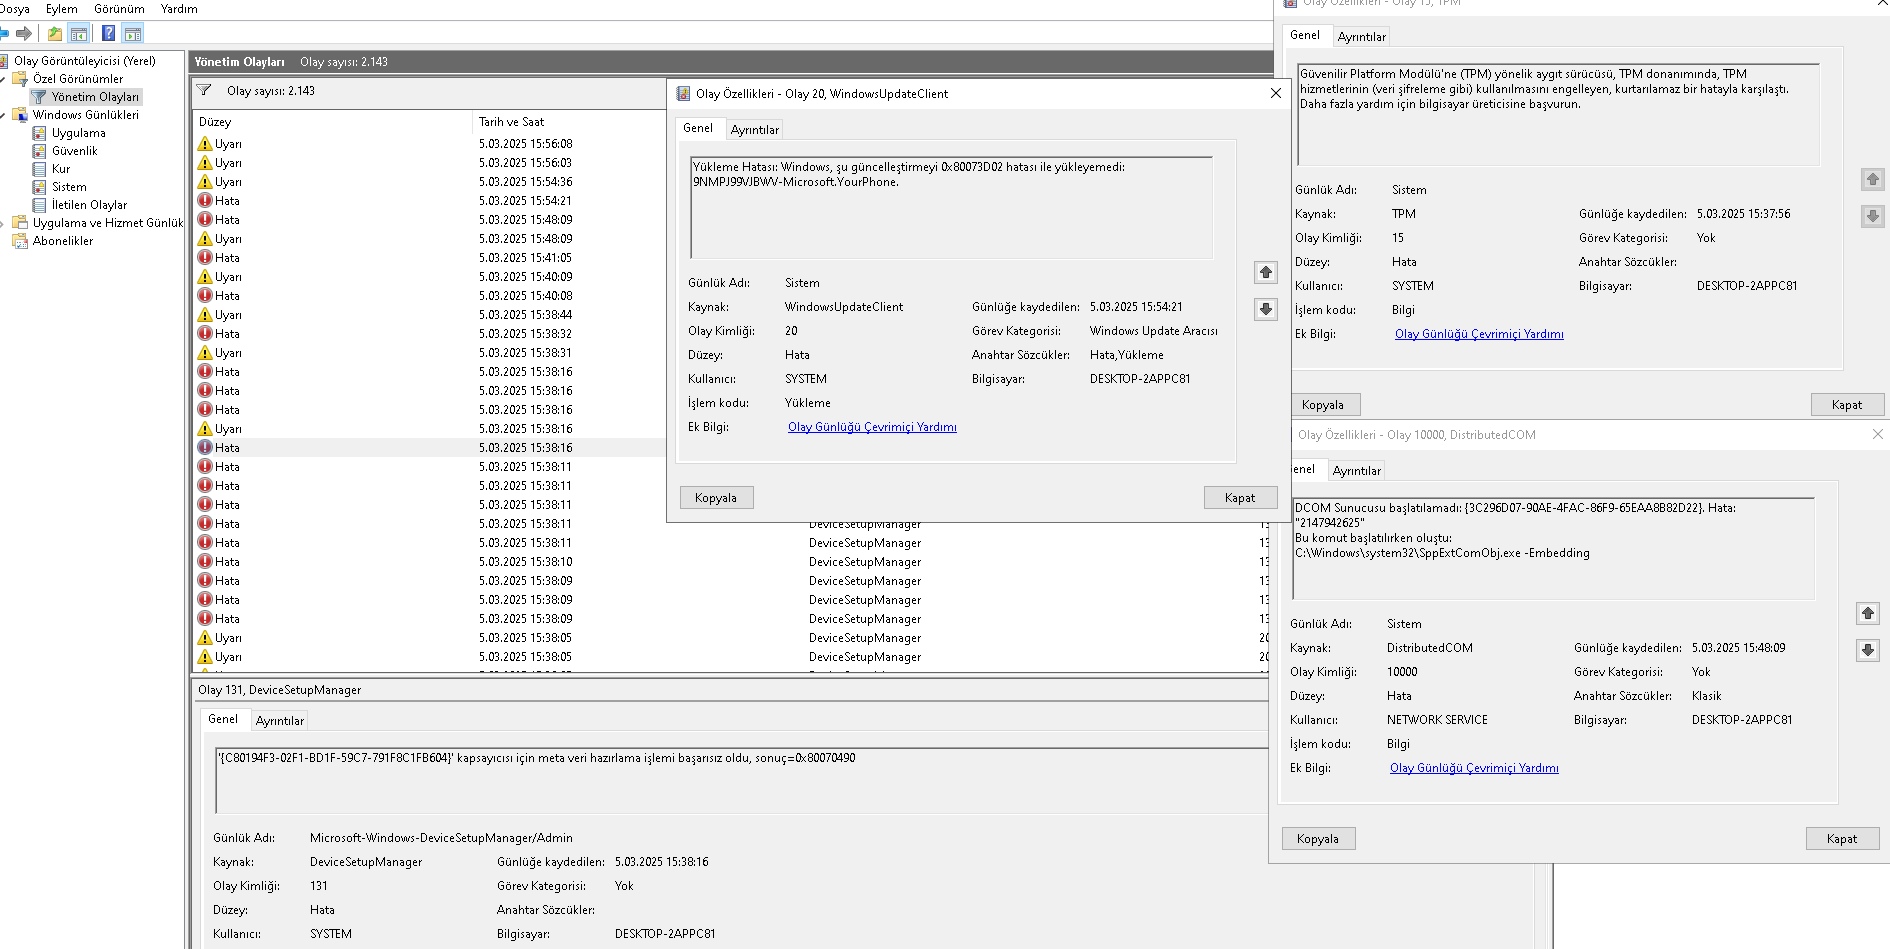The height and width of the screenshot is (949, 1890).
Task: Click previous event up arrow in WindowsUpdateClient dialog
Action: (x=1265, y=273)
